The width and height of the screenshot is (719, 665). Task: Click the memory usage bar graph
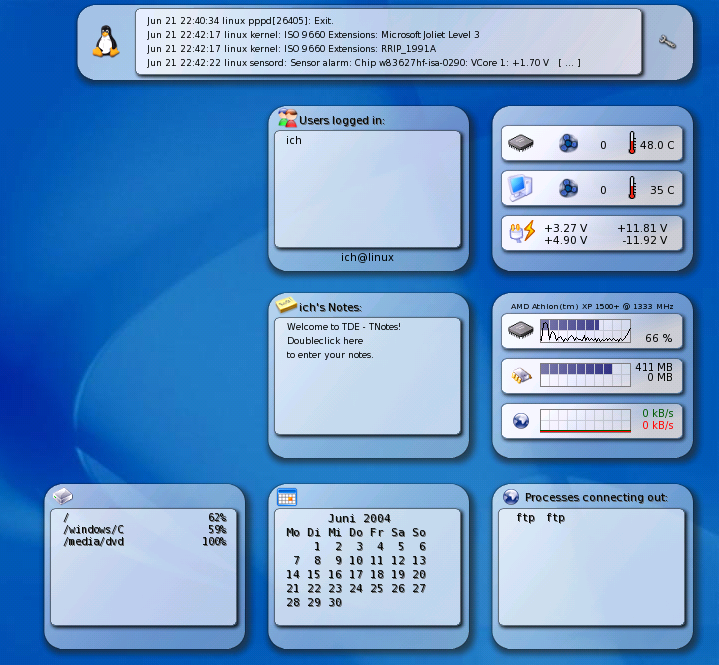point(585,375)
